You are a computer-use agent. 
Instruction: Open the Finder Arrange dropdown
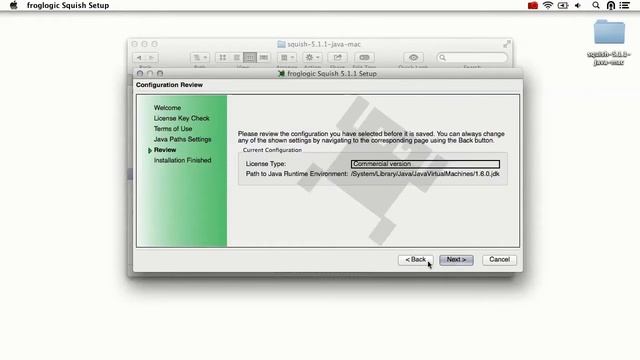(x=287, y=58)
